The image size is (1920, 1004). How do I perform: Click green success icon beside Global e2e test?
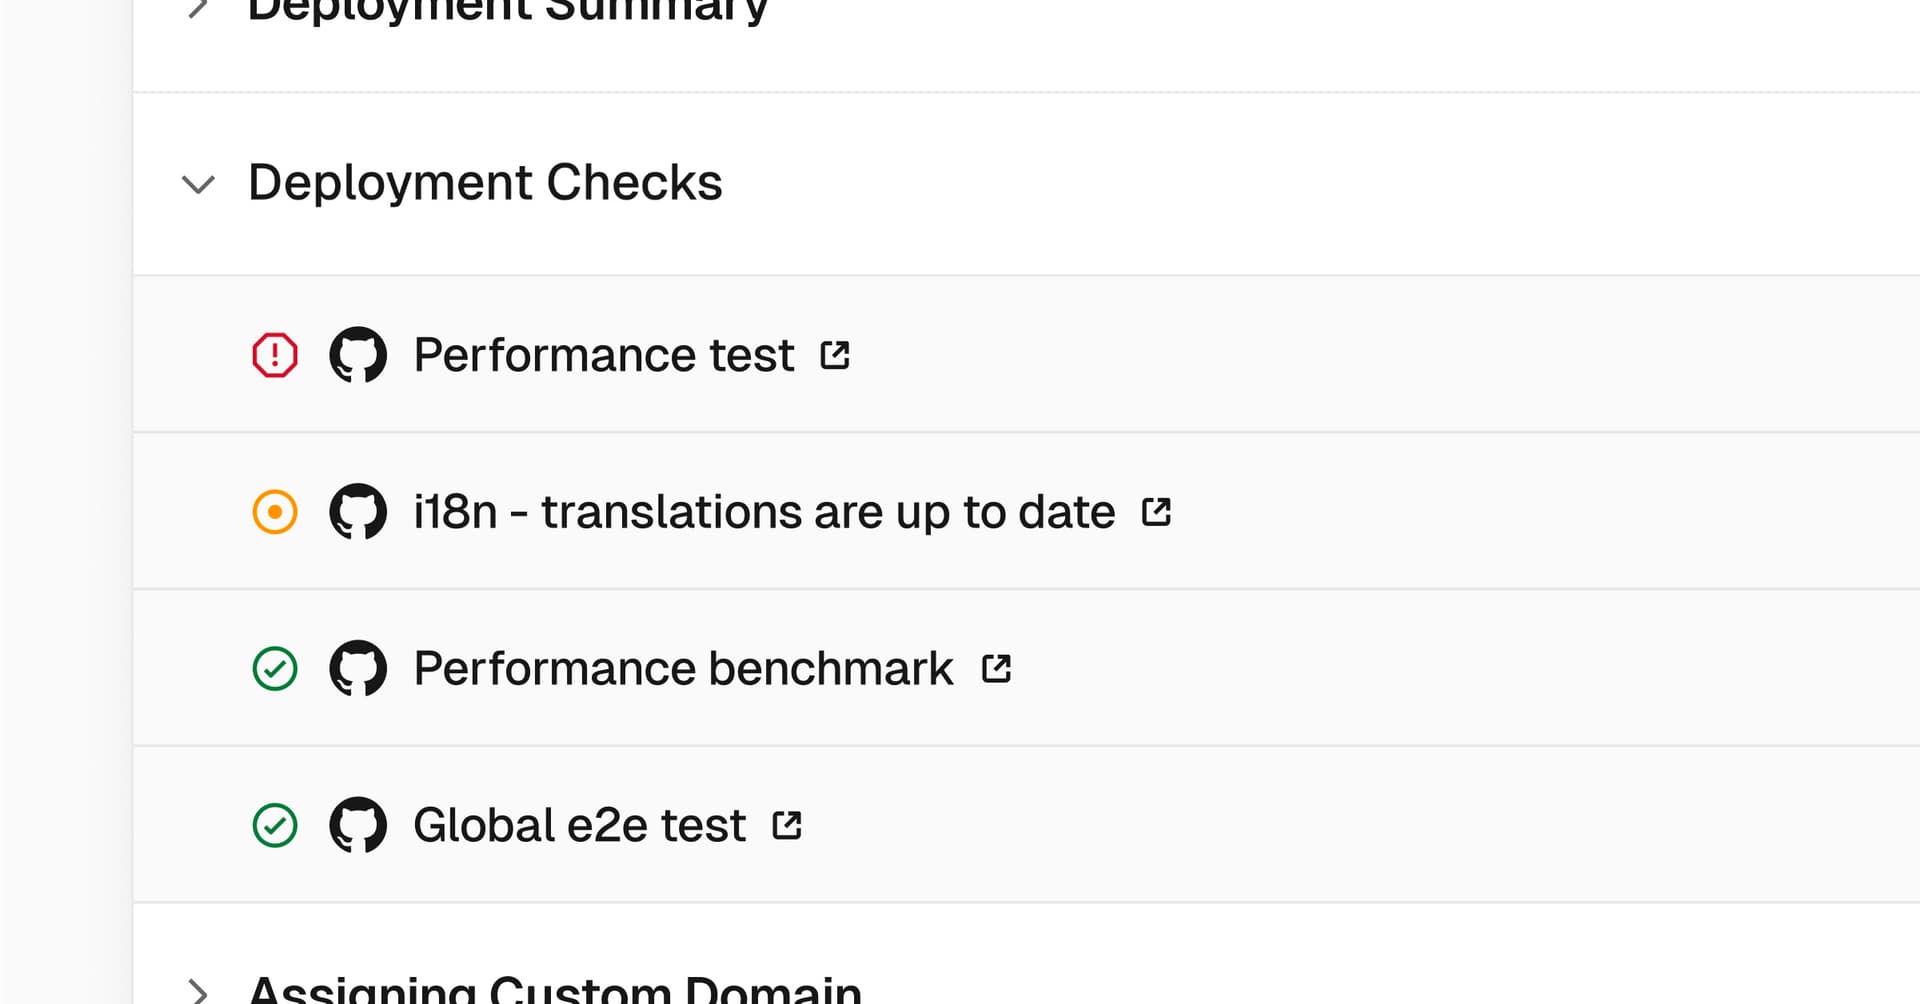[275, 826]
